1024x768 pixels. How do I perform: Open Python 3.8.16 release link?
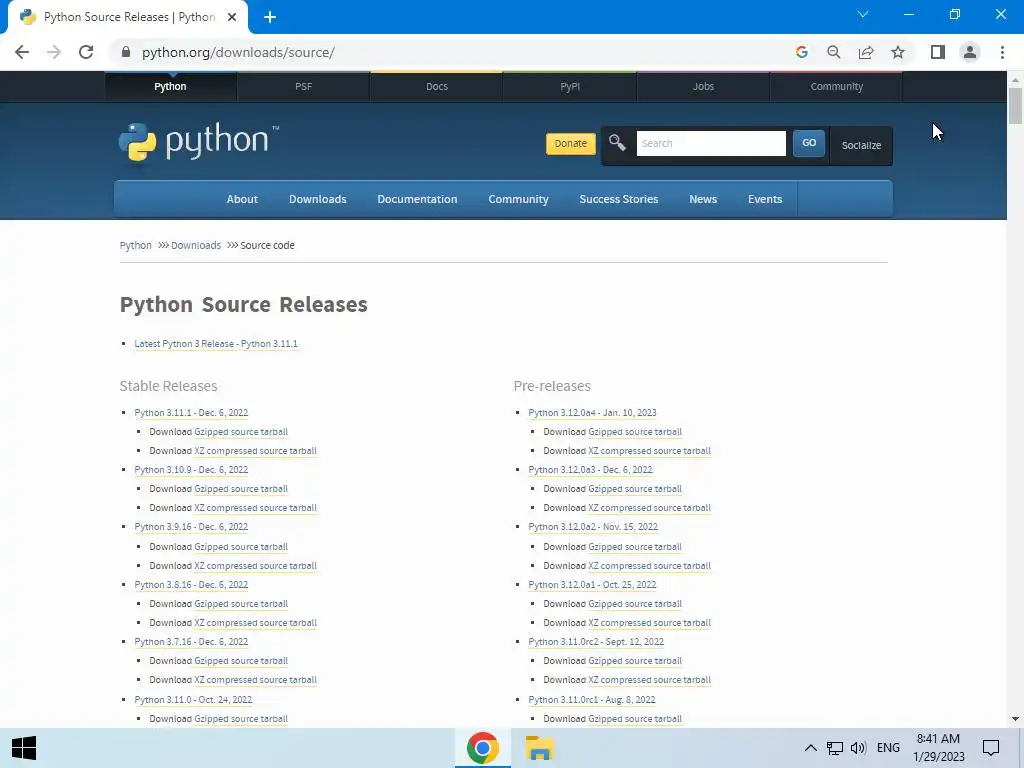191,584
